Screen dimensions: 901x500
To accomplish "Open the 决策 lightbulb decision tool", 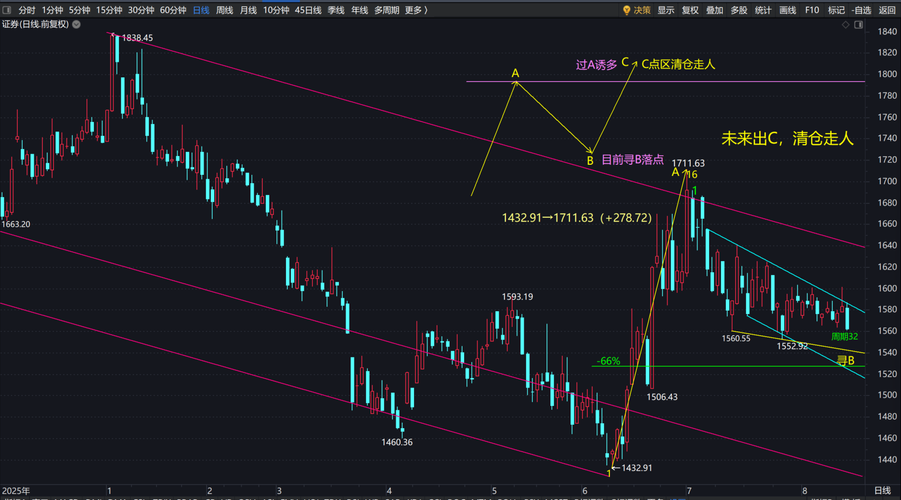I will [637, 10].
